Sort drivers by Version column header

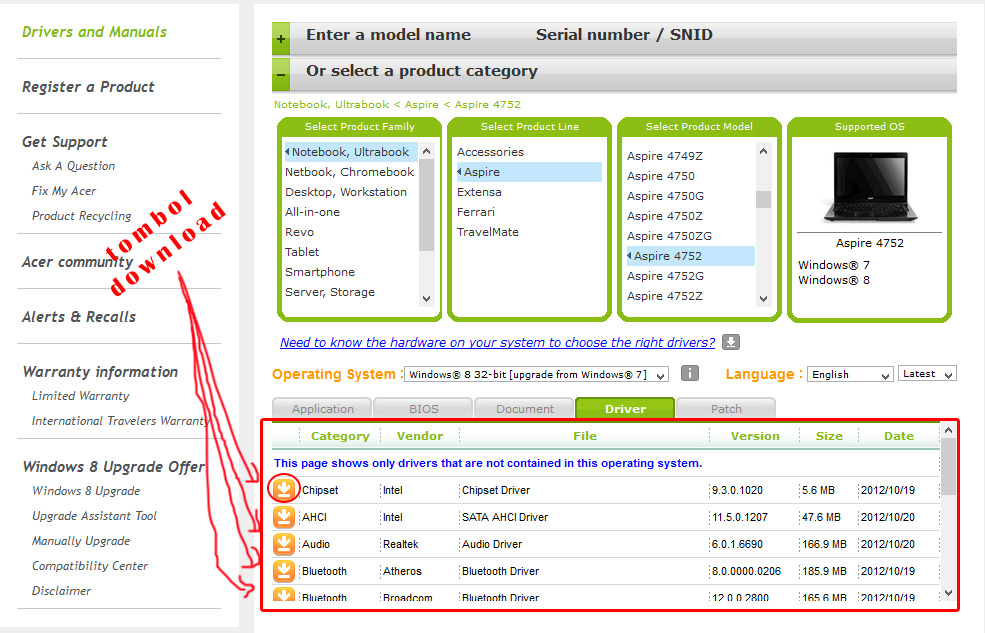click(x=754, y=436)
